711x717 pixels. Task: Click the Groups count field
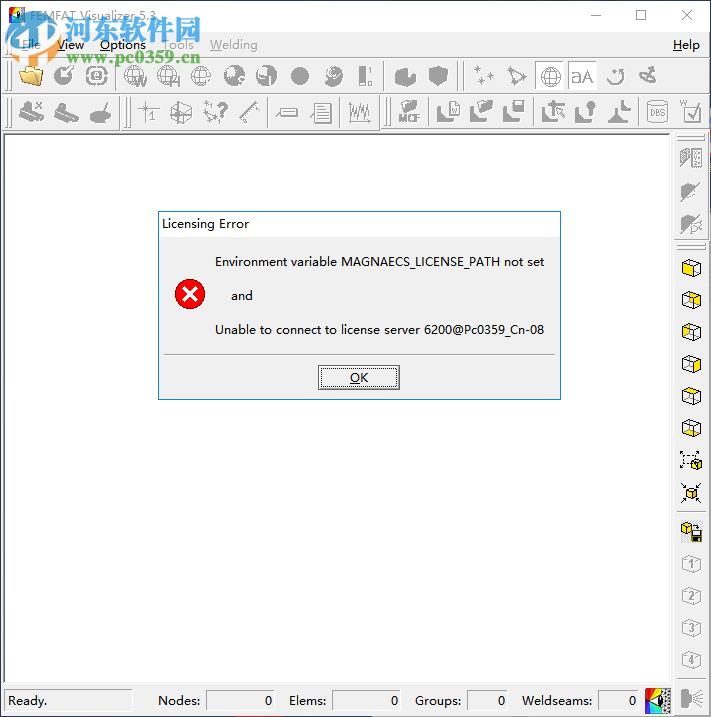486,701
